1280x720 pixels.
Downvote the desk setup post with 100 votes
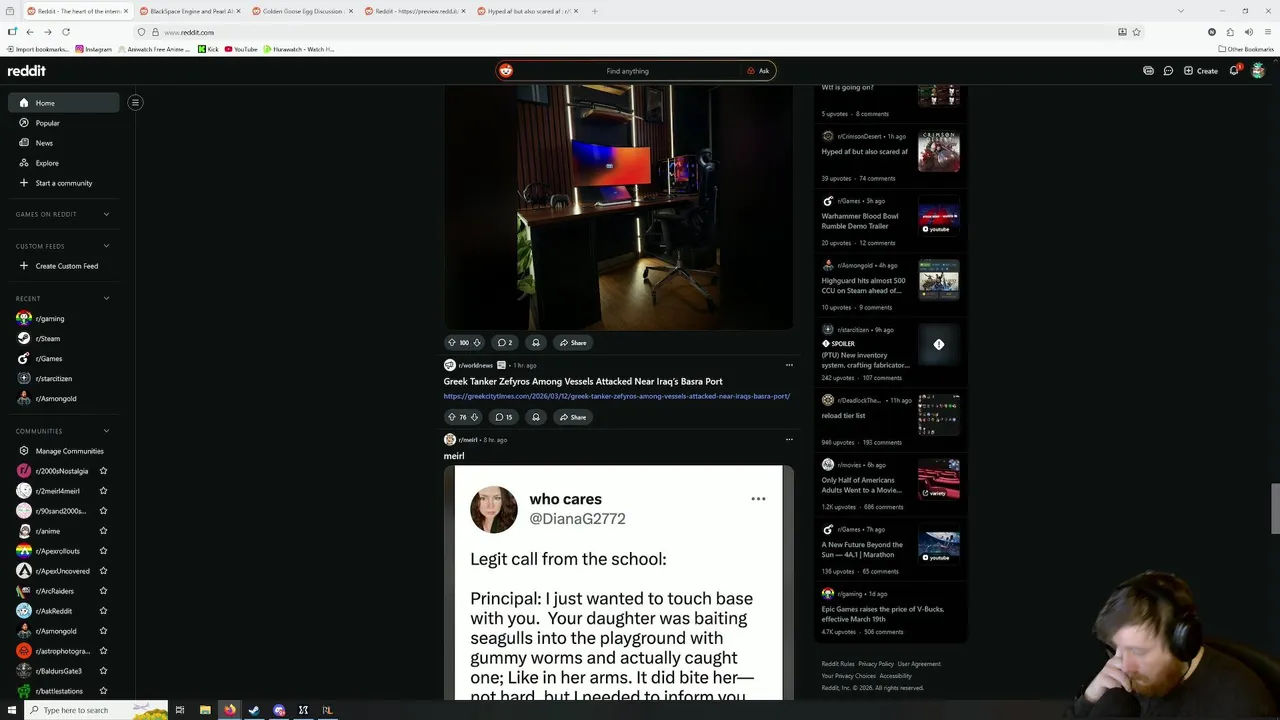(x=477, y=342)
